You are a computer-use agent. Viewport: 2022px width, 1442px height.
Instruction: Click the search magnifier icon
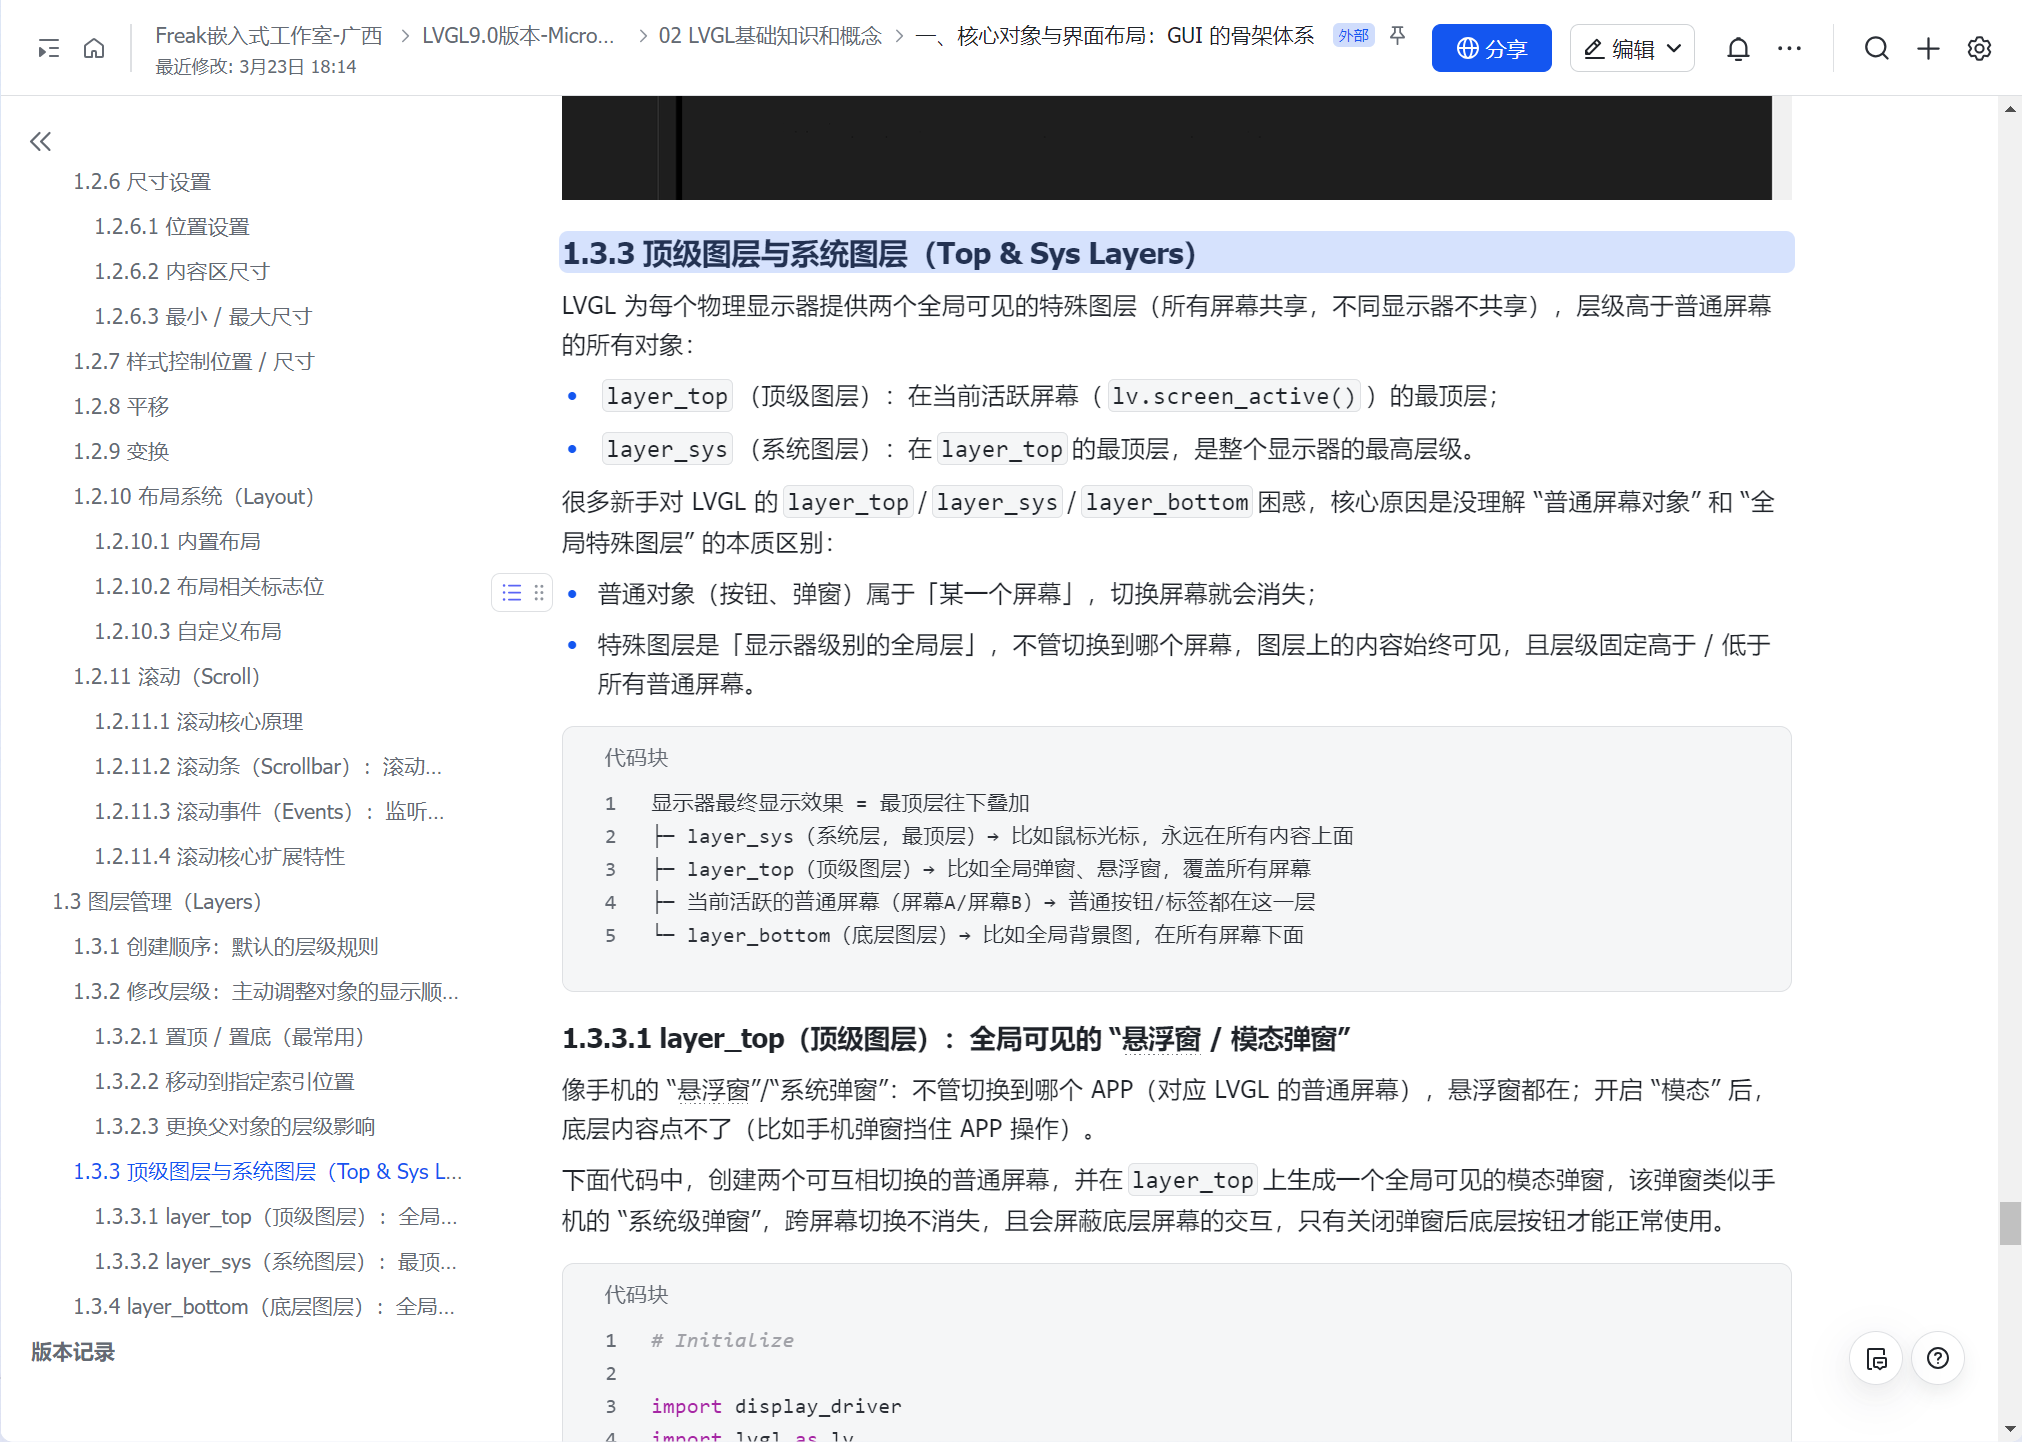tap(1876, 48)
